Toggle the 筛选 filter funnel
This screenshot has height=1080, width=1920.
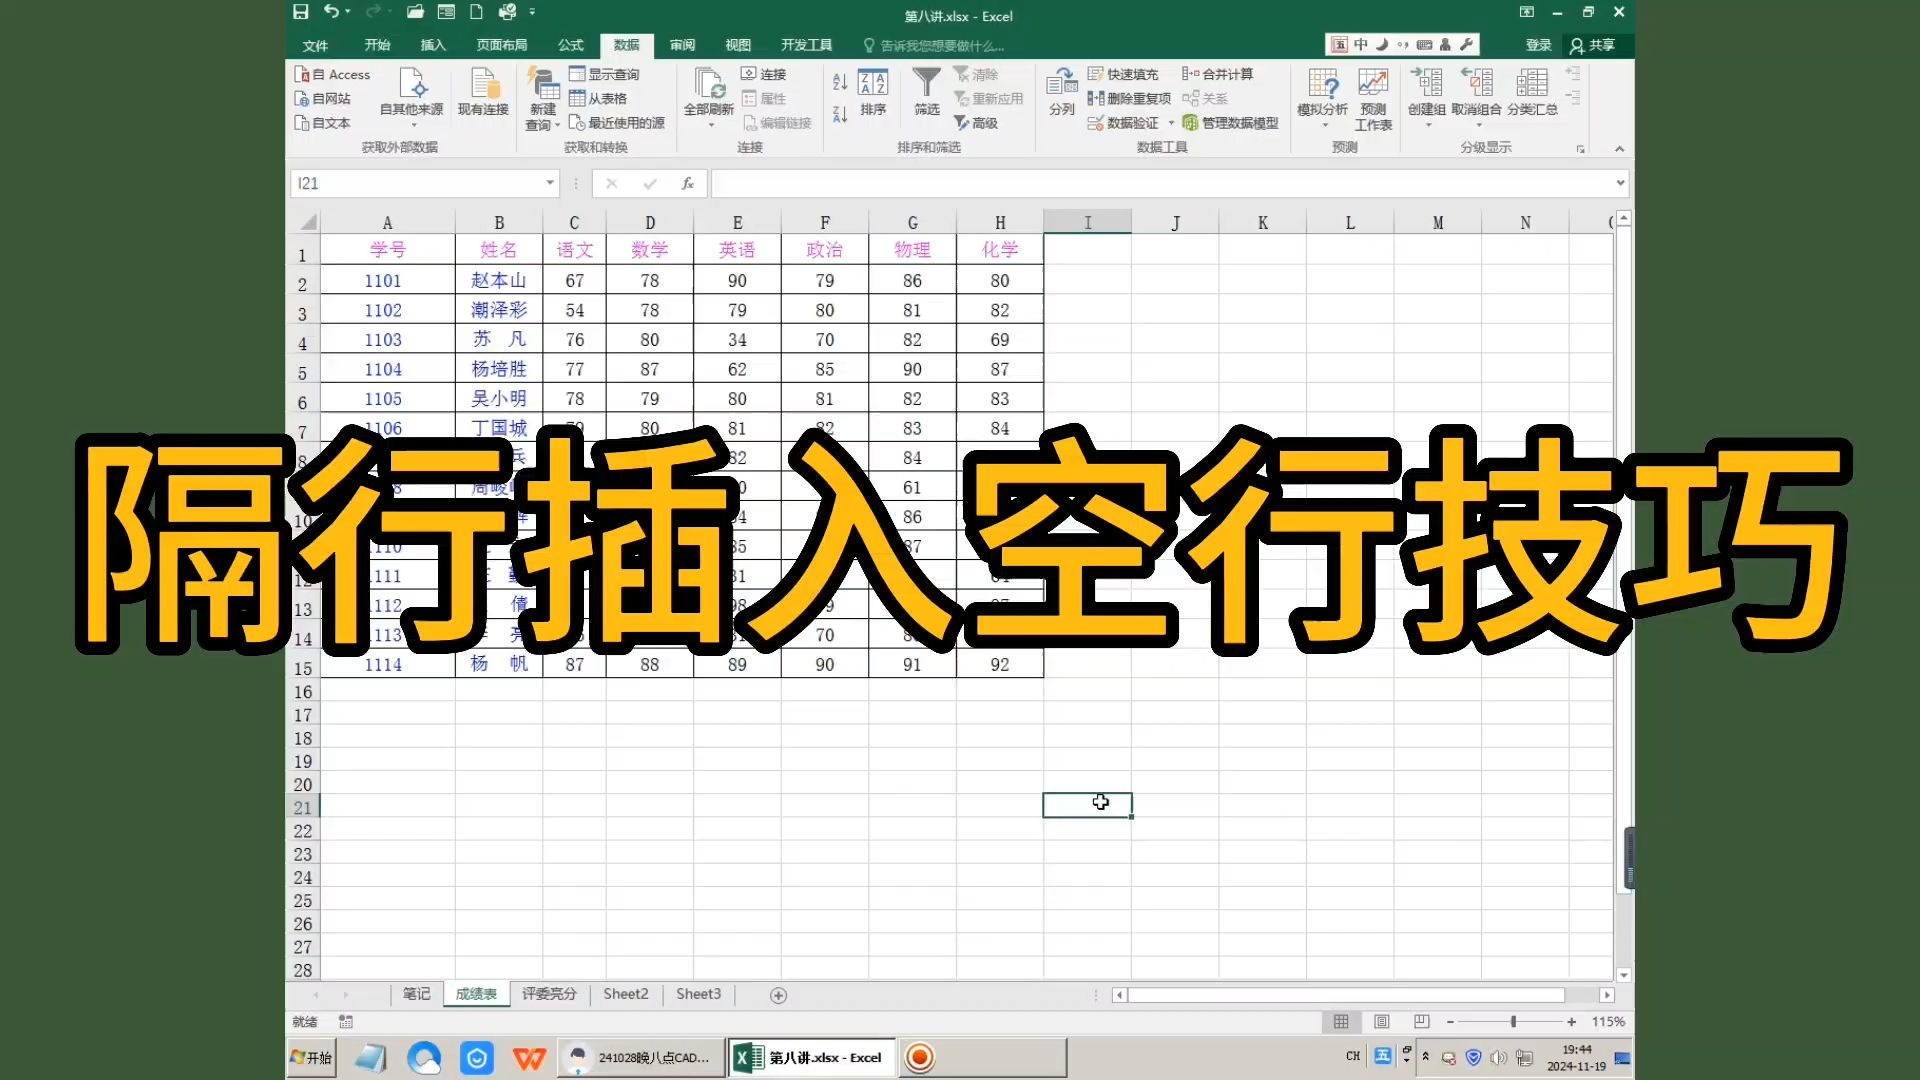coord(927,92)
